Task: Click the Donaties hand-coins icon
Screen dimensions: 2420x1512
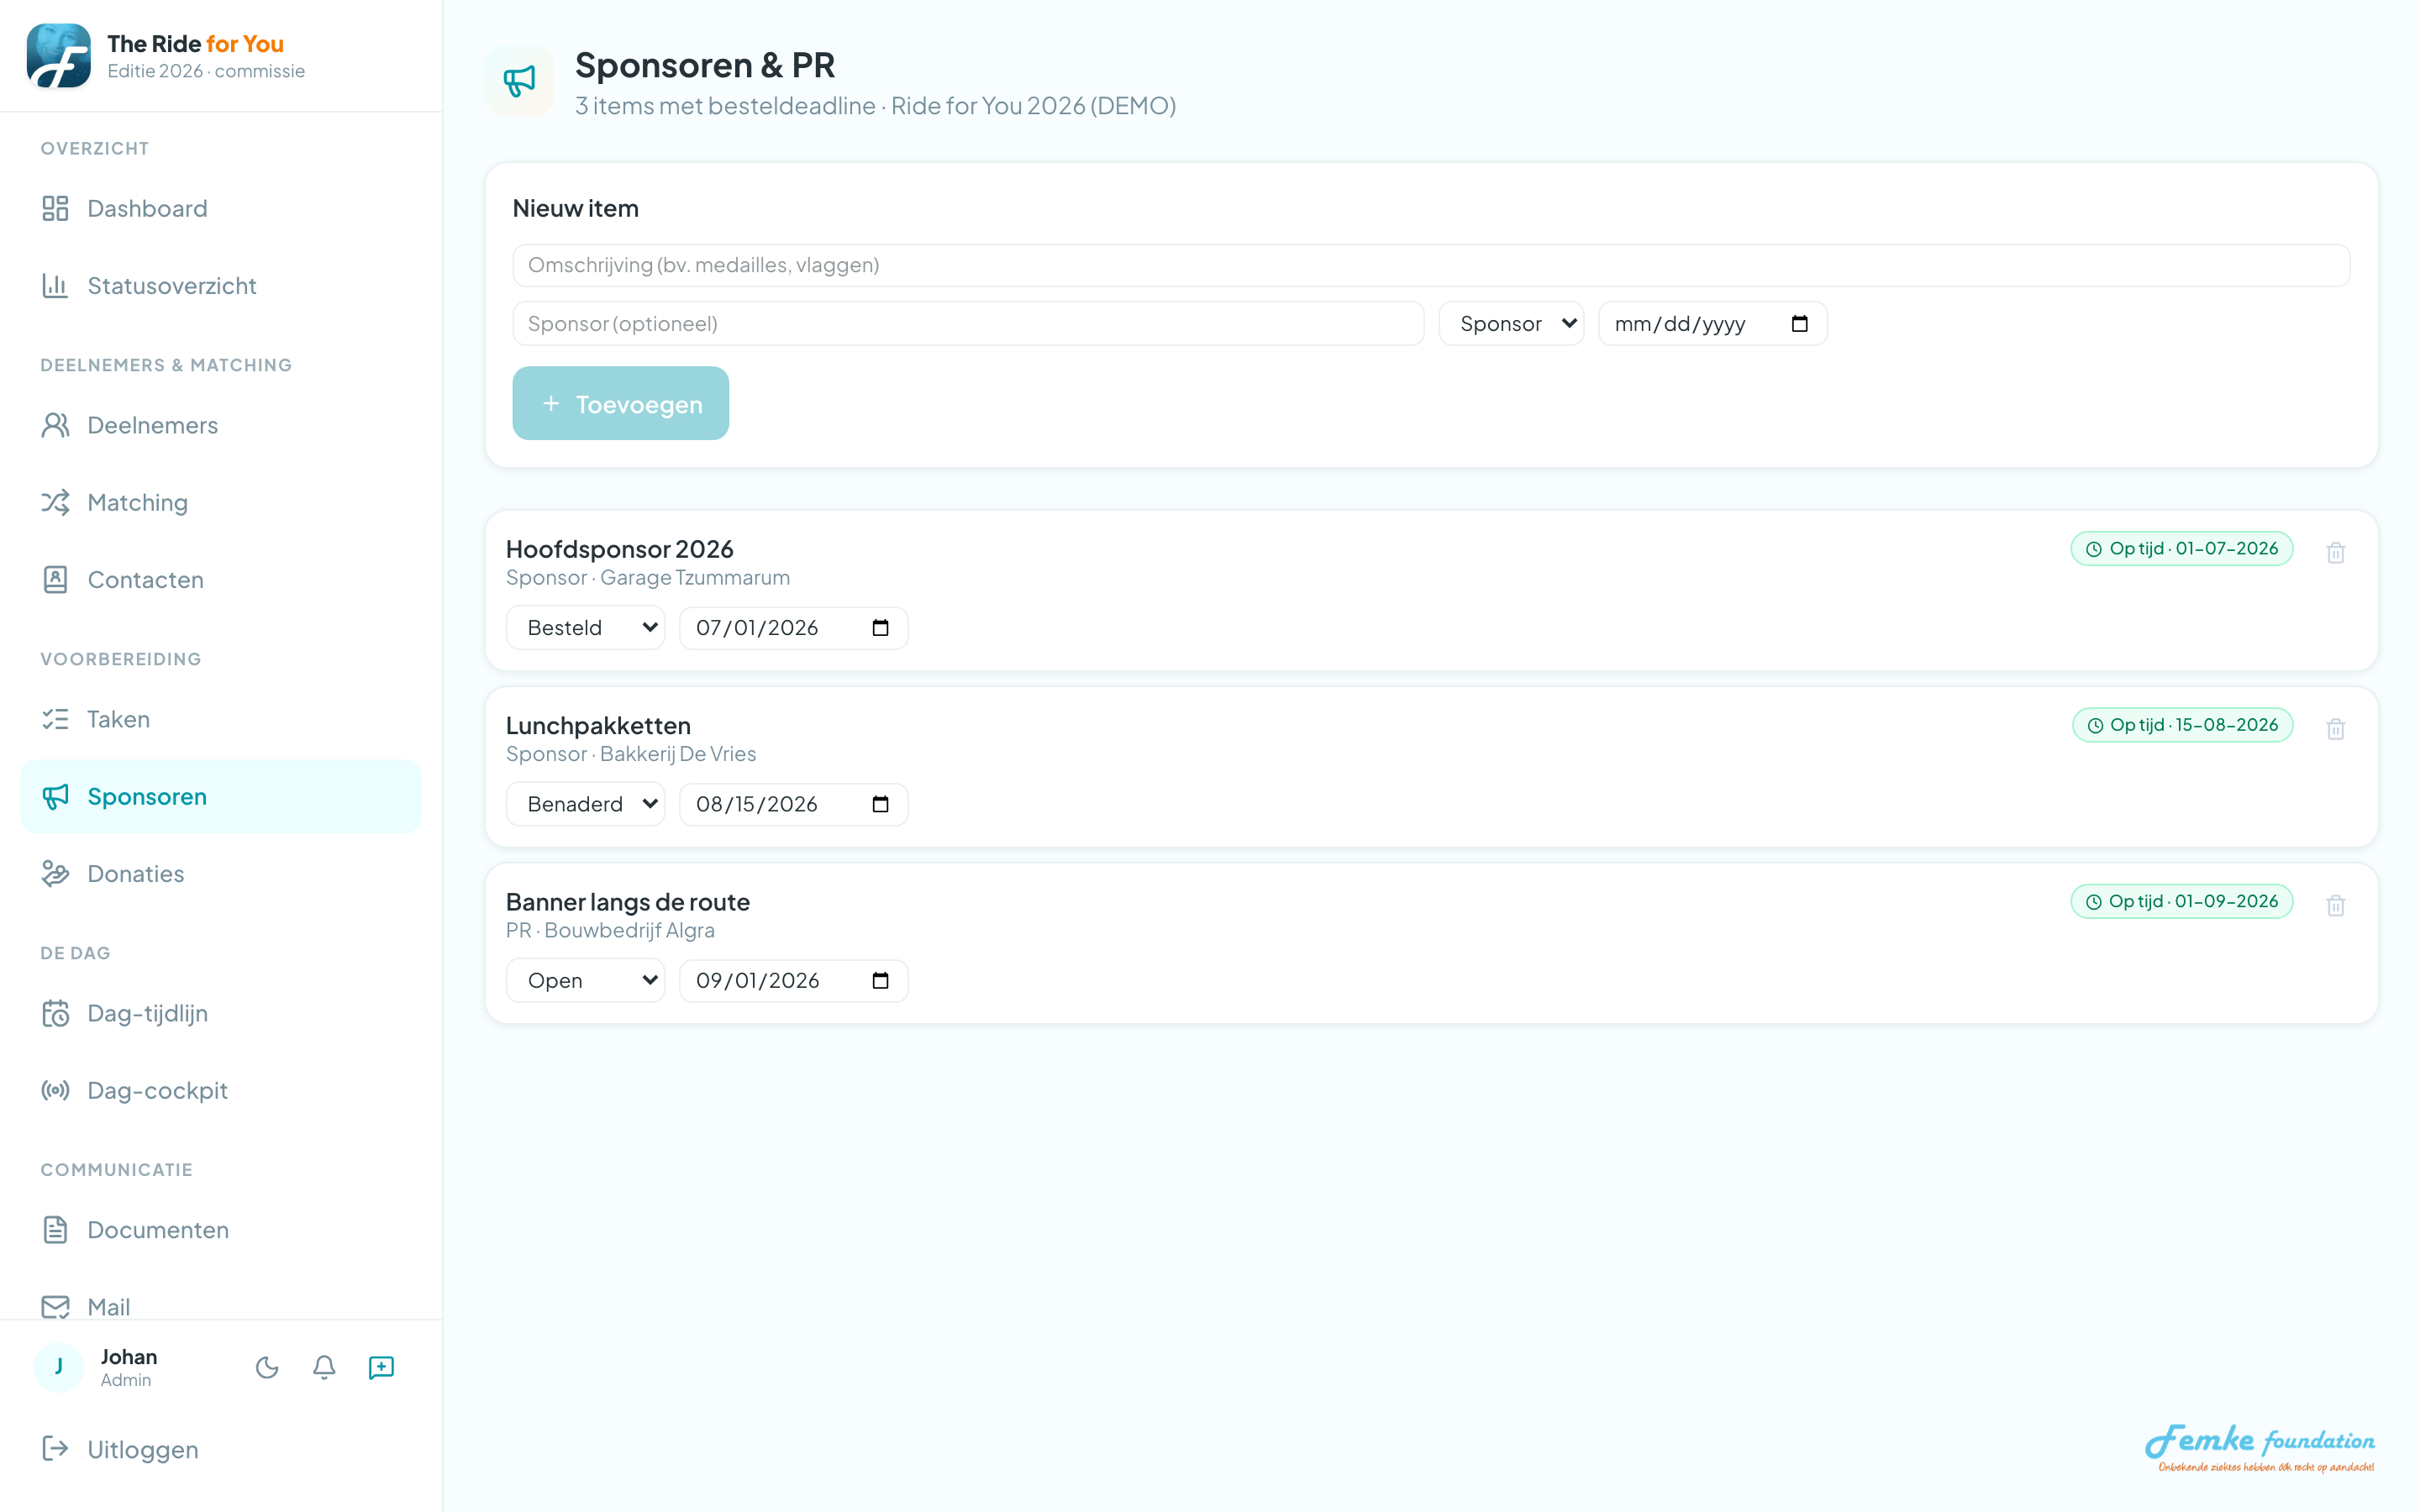Action: pyautogui.click(x=55, y=873)
